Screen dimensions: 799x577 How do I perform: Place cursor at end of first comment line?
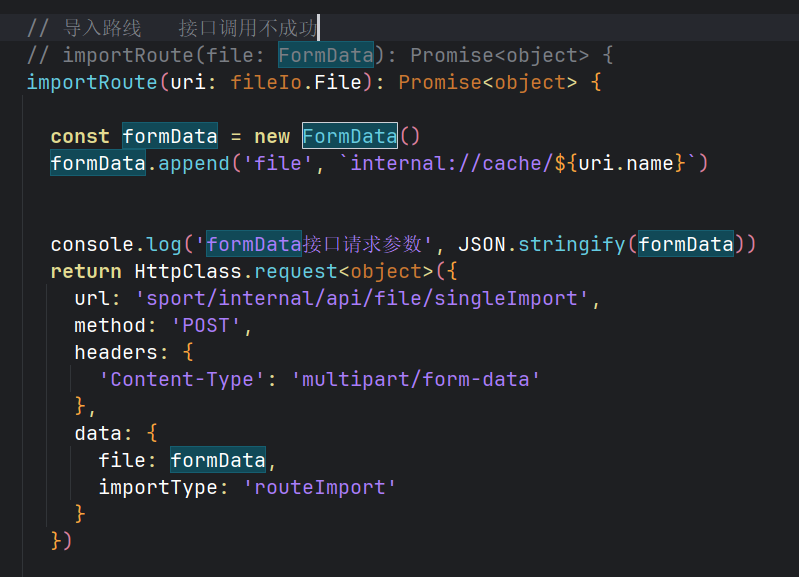click(x=318, y=27)
